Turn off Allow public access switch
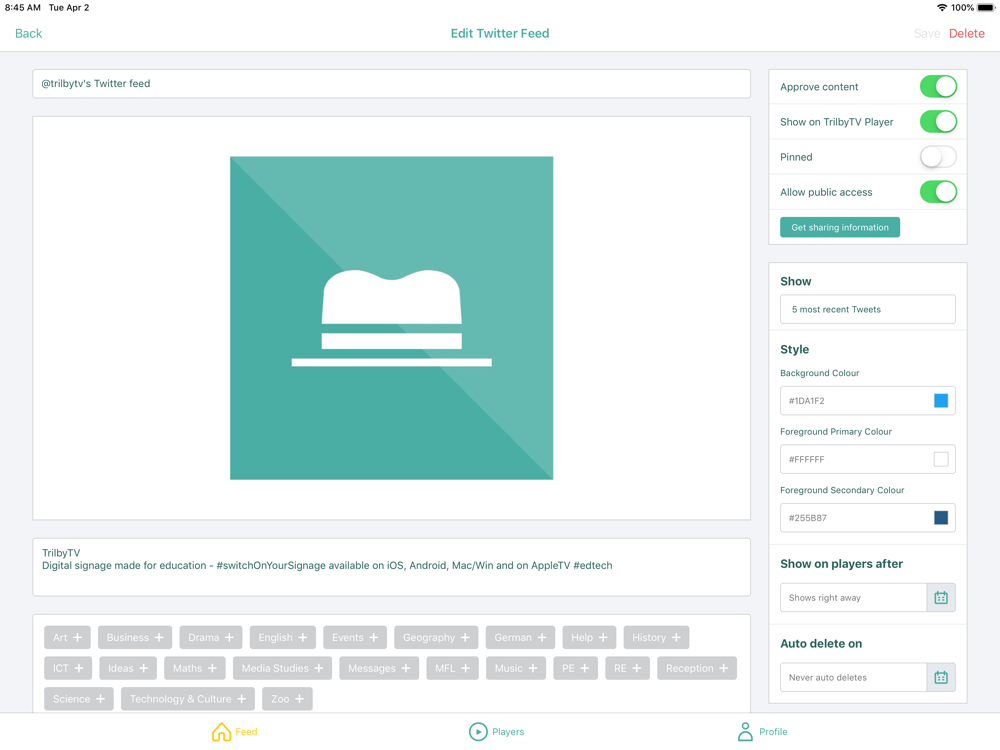Image resolution: width=1000 pixels, height=750 pixels. [938, 192]
